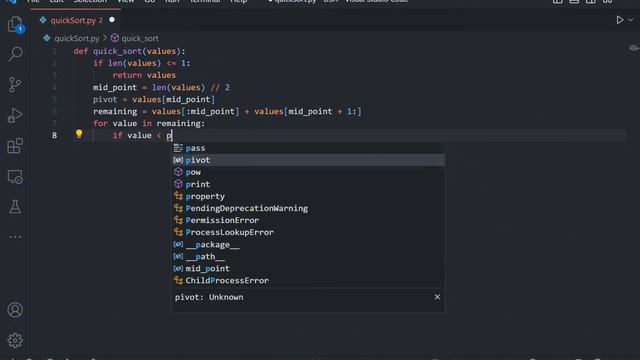Select the '__path__' suggestion
Image resolution: width=640 pixels, height=360 pixels.
[308, 256]
